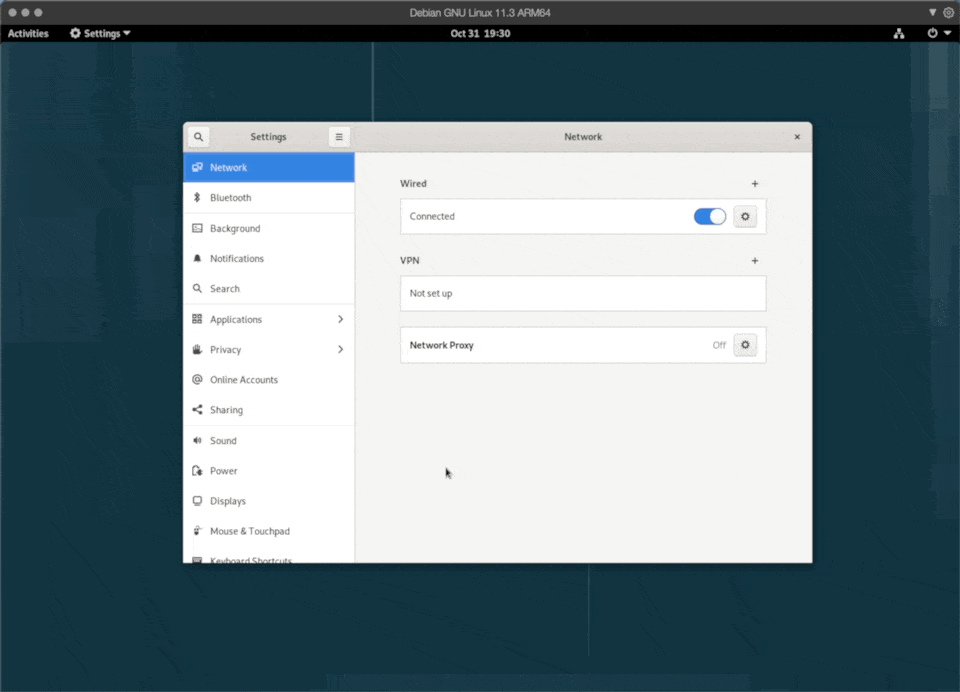960x692 pixels.
Task: Open the Activities overview
Action: point(28,33)
